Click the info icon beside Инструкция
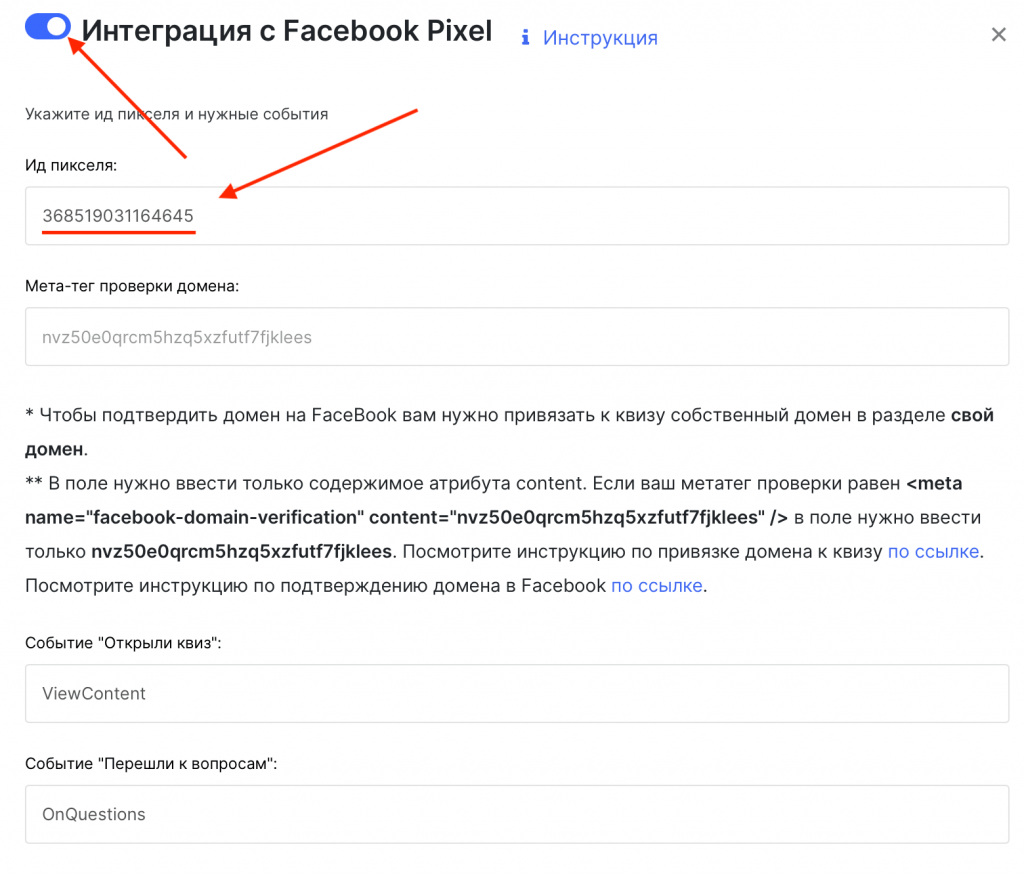The width and height of the screenshot is (1024, 874). tap(524, 38)
